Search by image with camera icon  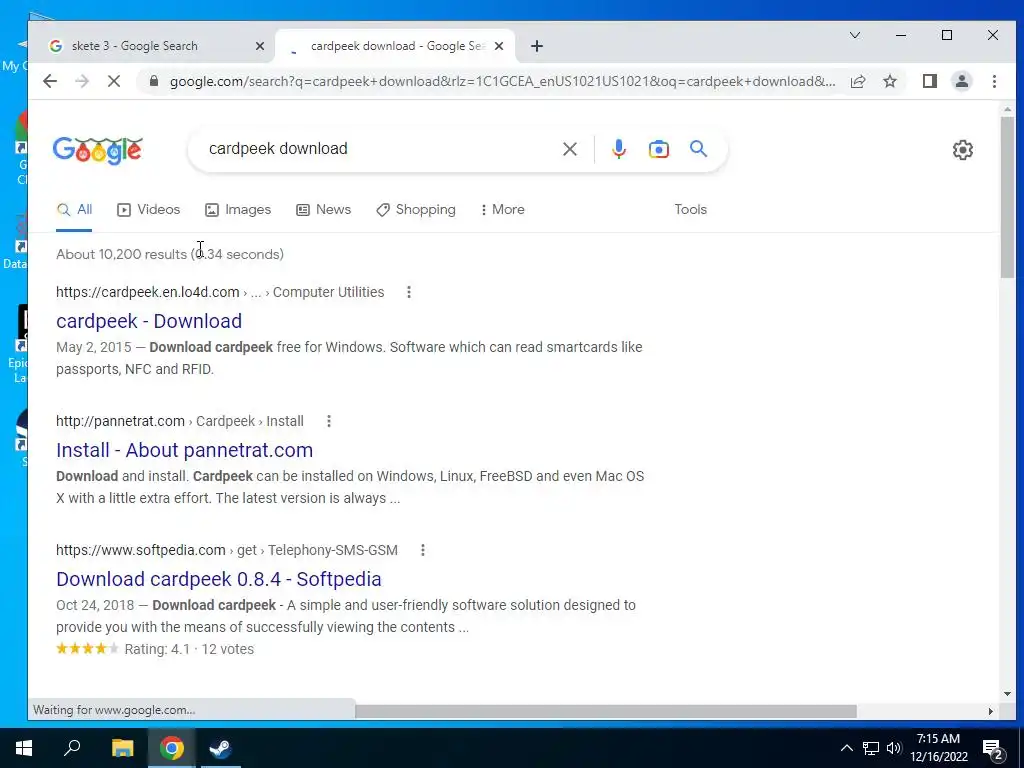tap(658, 149)
